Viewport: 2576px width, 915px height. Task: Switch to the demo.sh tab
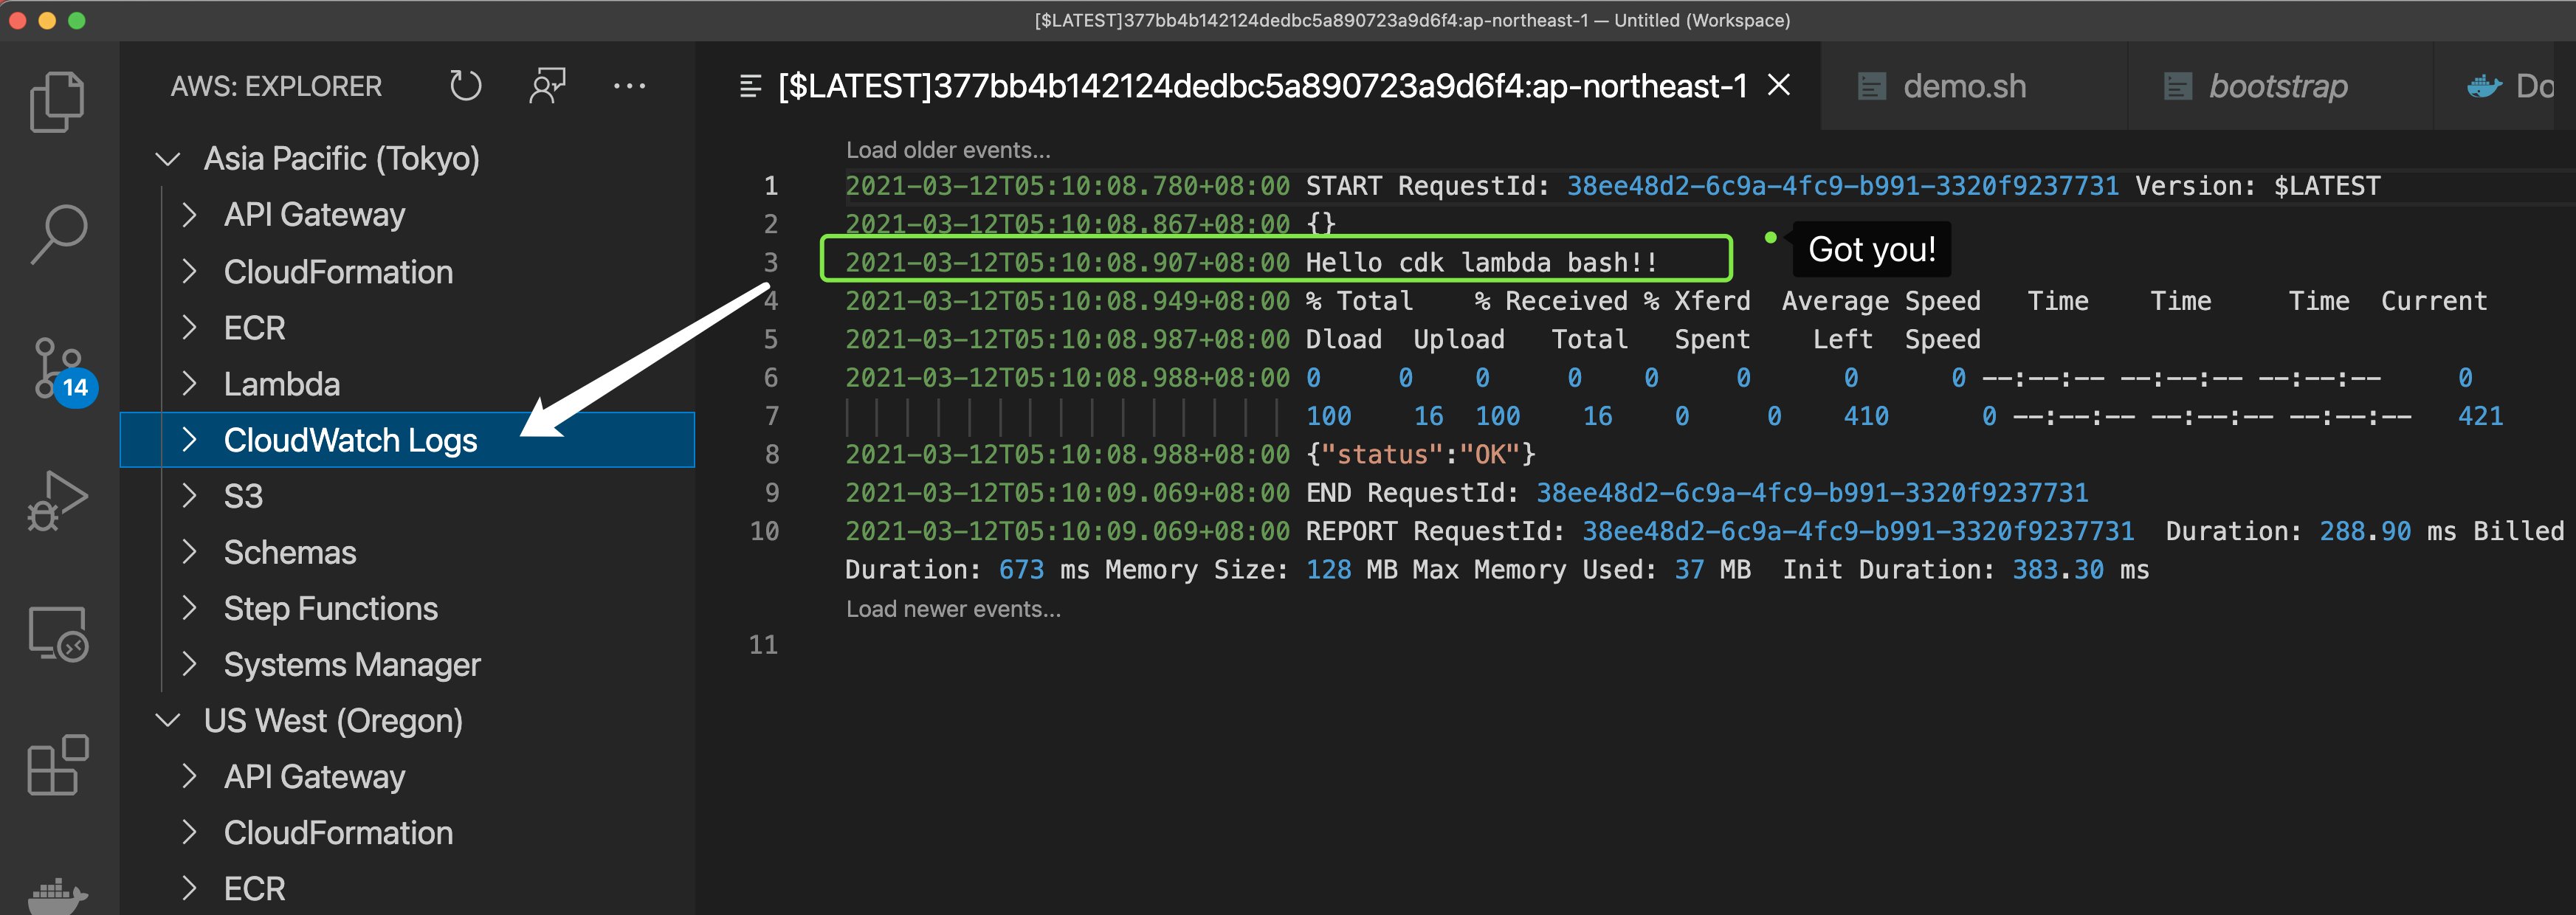coord(1963,87)
